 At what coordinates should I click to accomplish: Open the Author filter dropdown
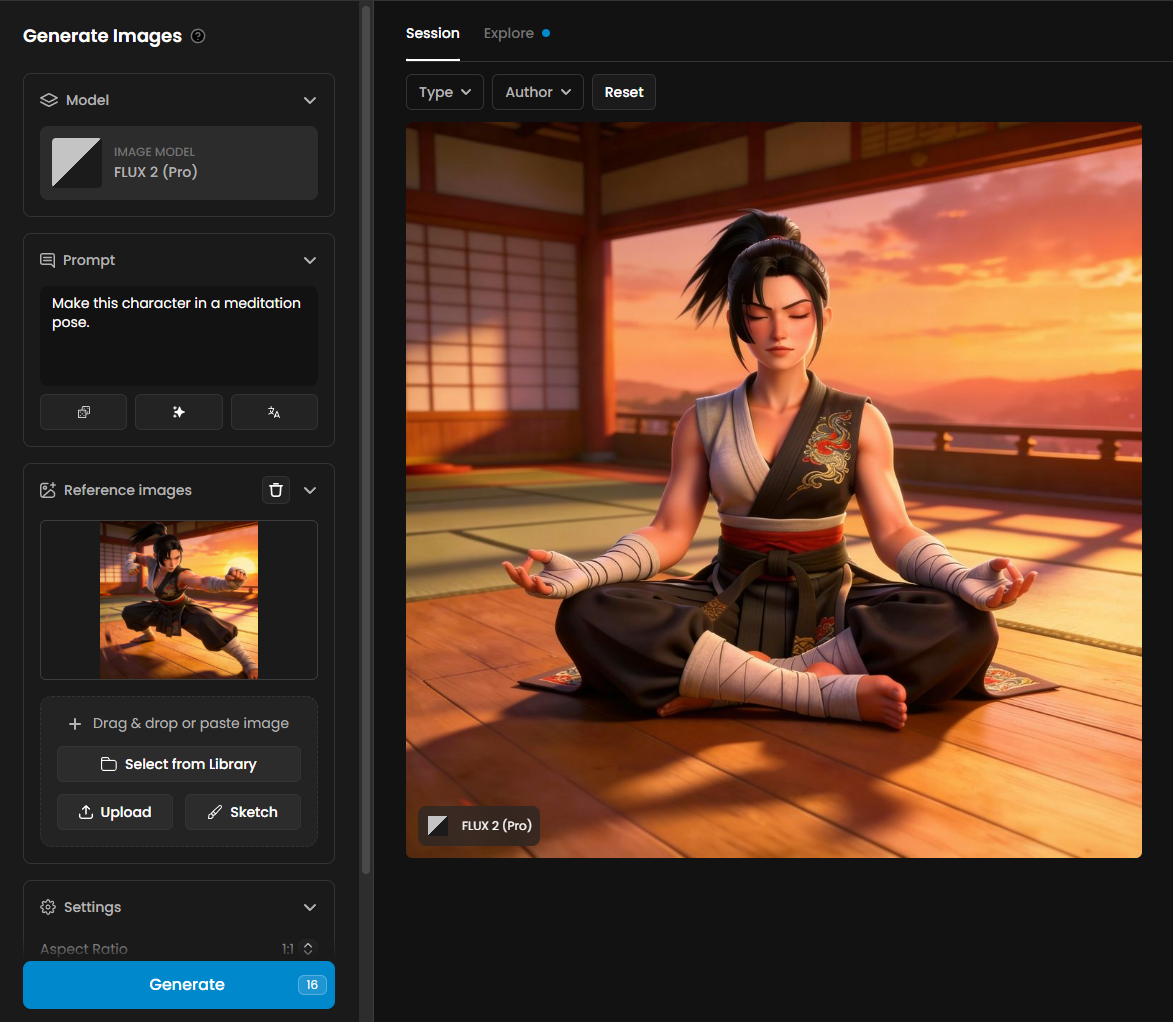pos(538,92)
